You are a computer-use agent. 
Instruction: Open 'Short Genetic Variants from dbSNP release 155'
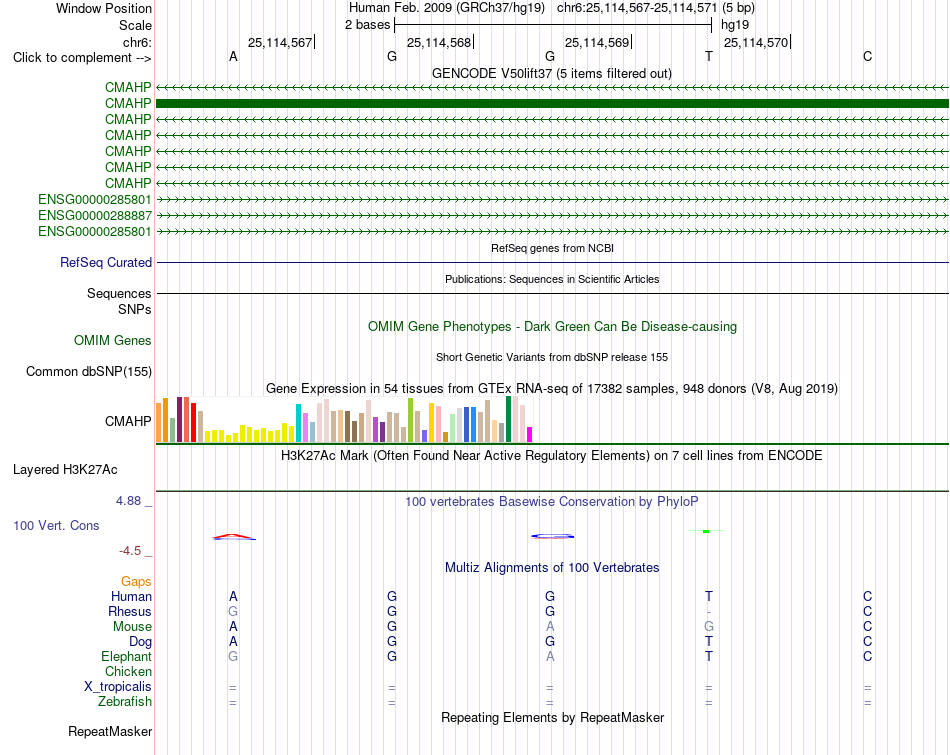552,357
